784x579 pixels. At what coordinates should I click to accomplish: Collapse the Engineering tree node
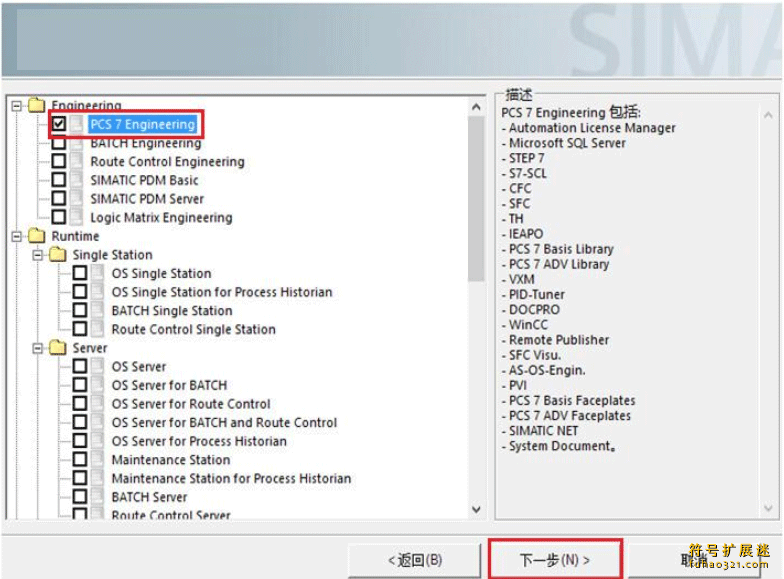16,106
